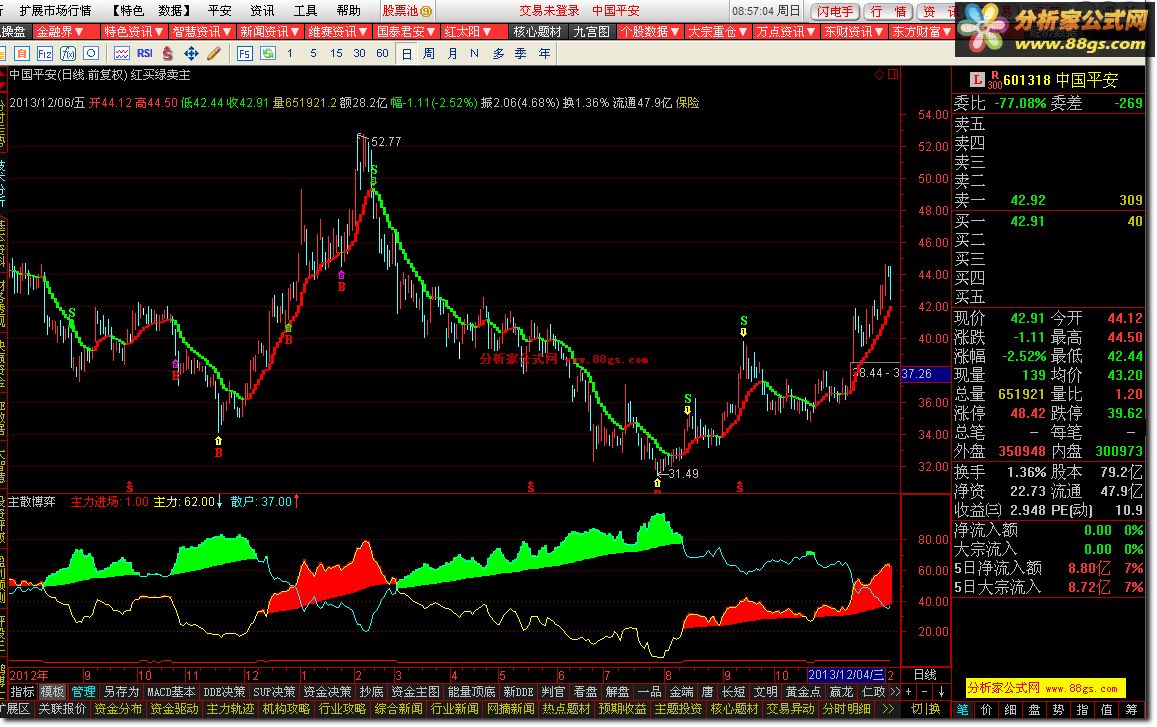
Task: Select the 月 monthly period
Action: [x=452, y=53]
